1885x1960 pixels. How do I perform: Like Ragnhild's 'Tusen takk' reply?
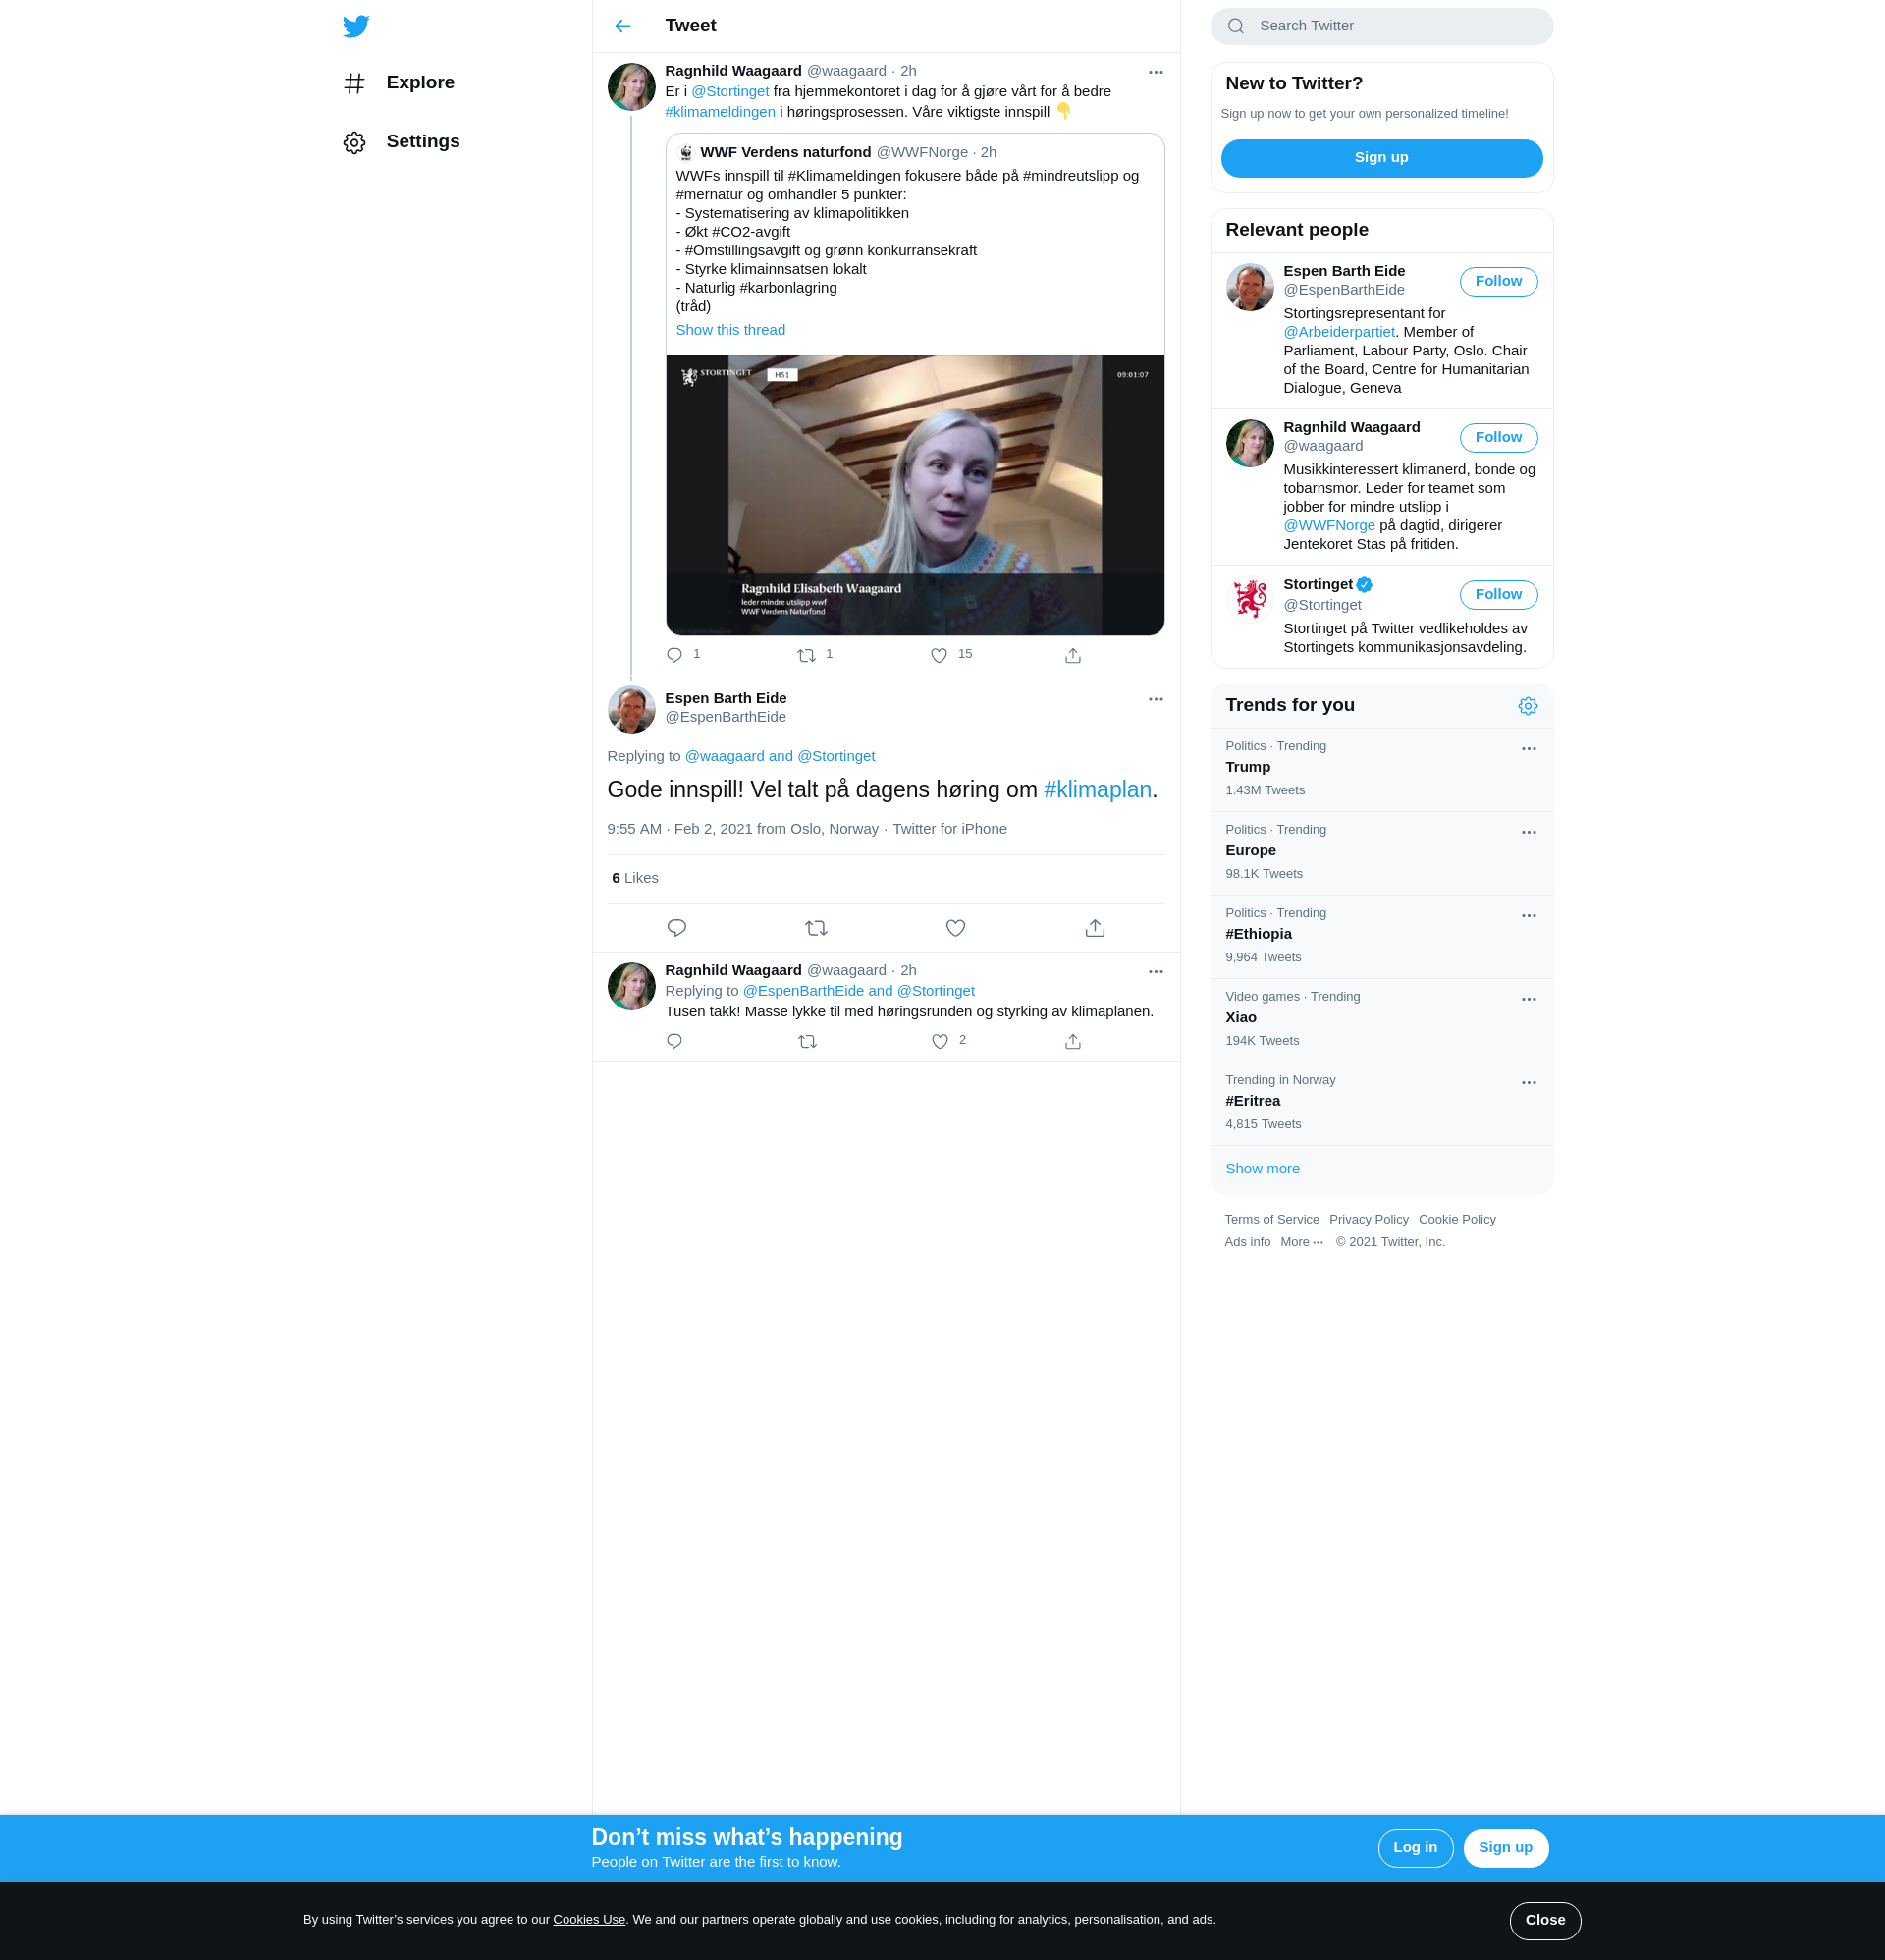click(x=939, y=1041)
